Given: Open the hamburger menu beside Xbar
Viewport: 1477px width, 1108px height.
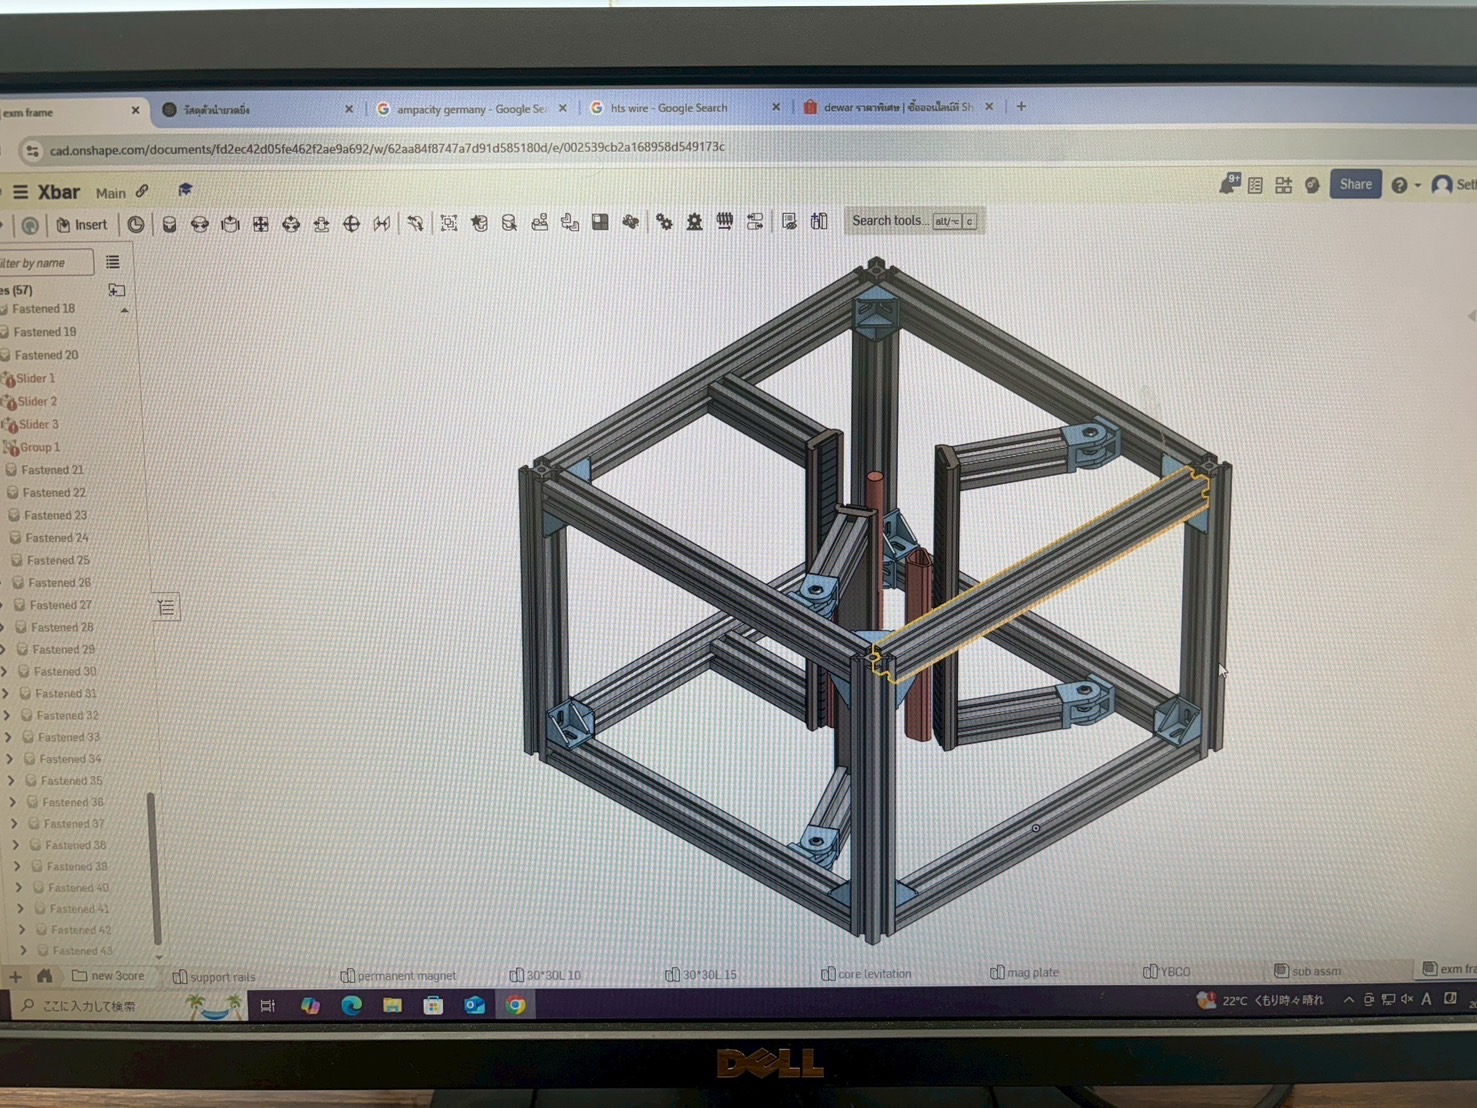Looking at the screenshot, I should click(x=20, y=192).
